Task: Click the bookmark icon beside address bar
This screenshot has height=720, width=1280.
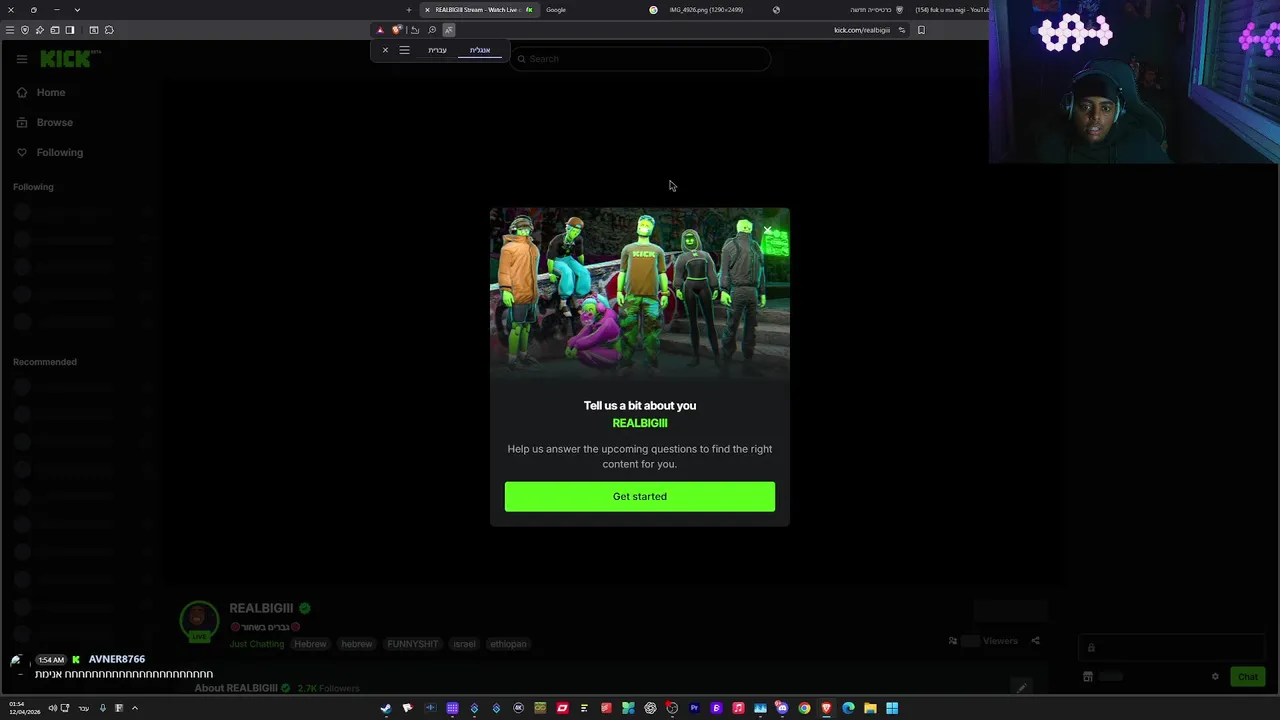Action: pyautogui.click(x=921, y=30)
